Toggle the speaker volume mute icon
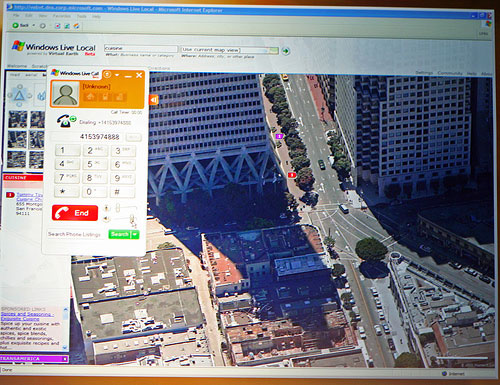Image resolution: width=500 pixels, height=385 pixels. (107, 219)
